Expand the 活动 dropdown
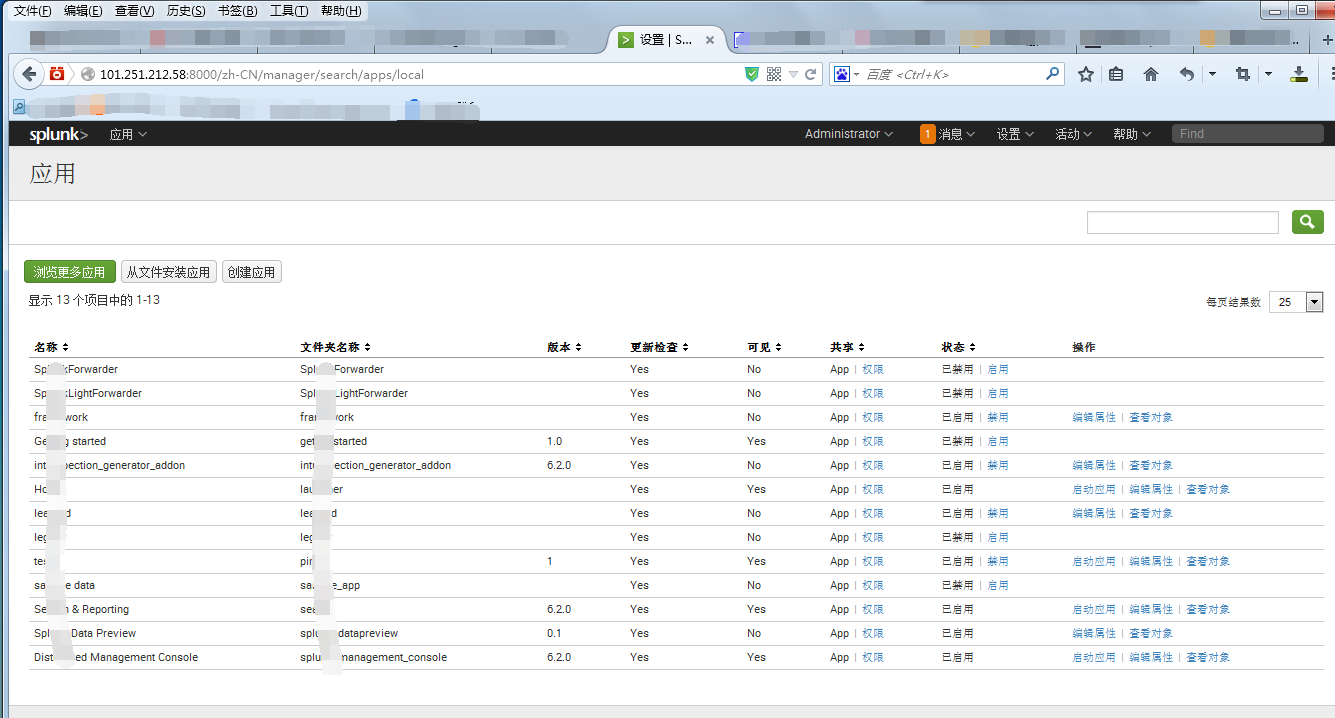 point(1073,134)
